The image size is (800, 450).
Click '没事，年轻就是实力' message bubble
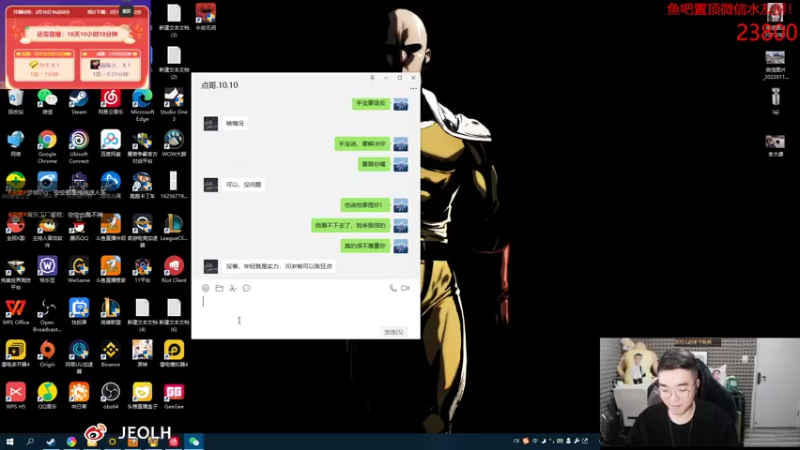[279, 266]
